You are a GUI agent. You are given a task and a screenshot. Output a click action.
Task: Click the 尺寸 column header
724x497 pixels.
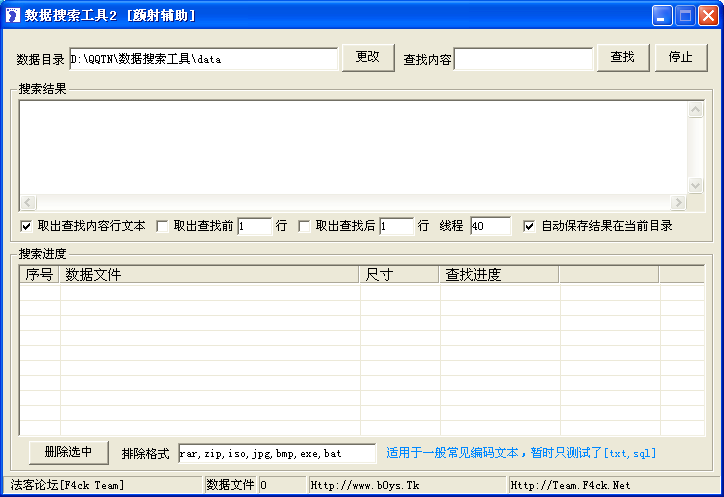click(399, 275)
